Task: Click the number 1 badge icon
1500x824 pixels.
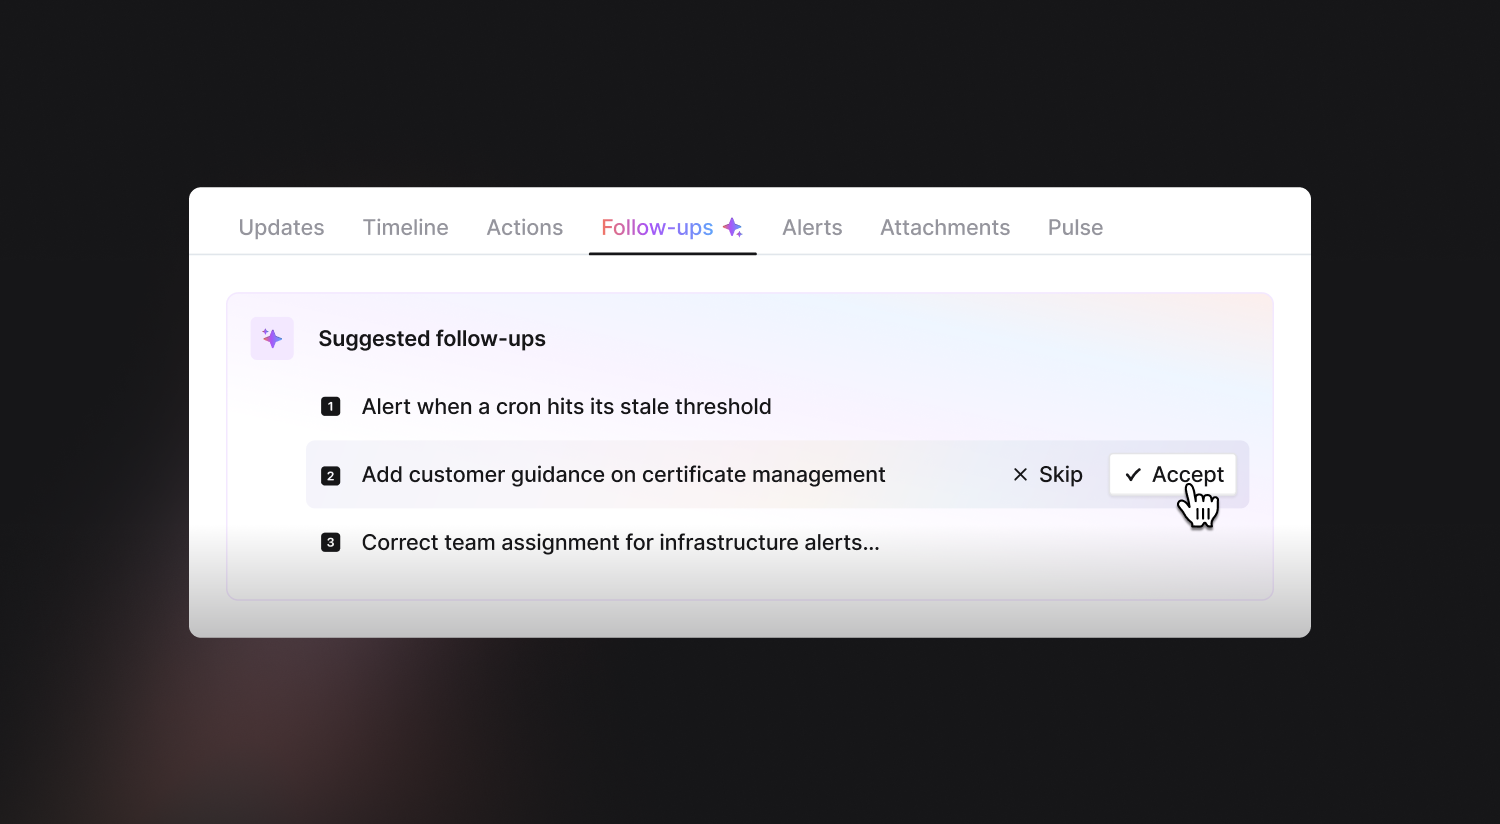Action: [x=330, y=407]
